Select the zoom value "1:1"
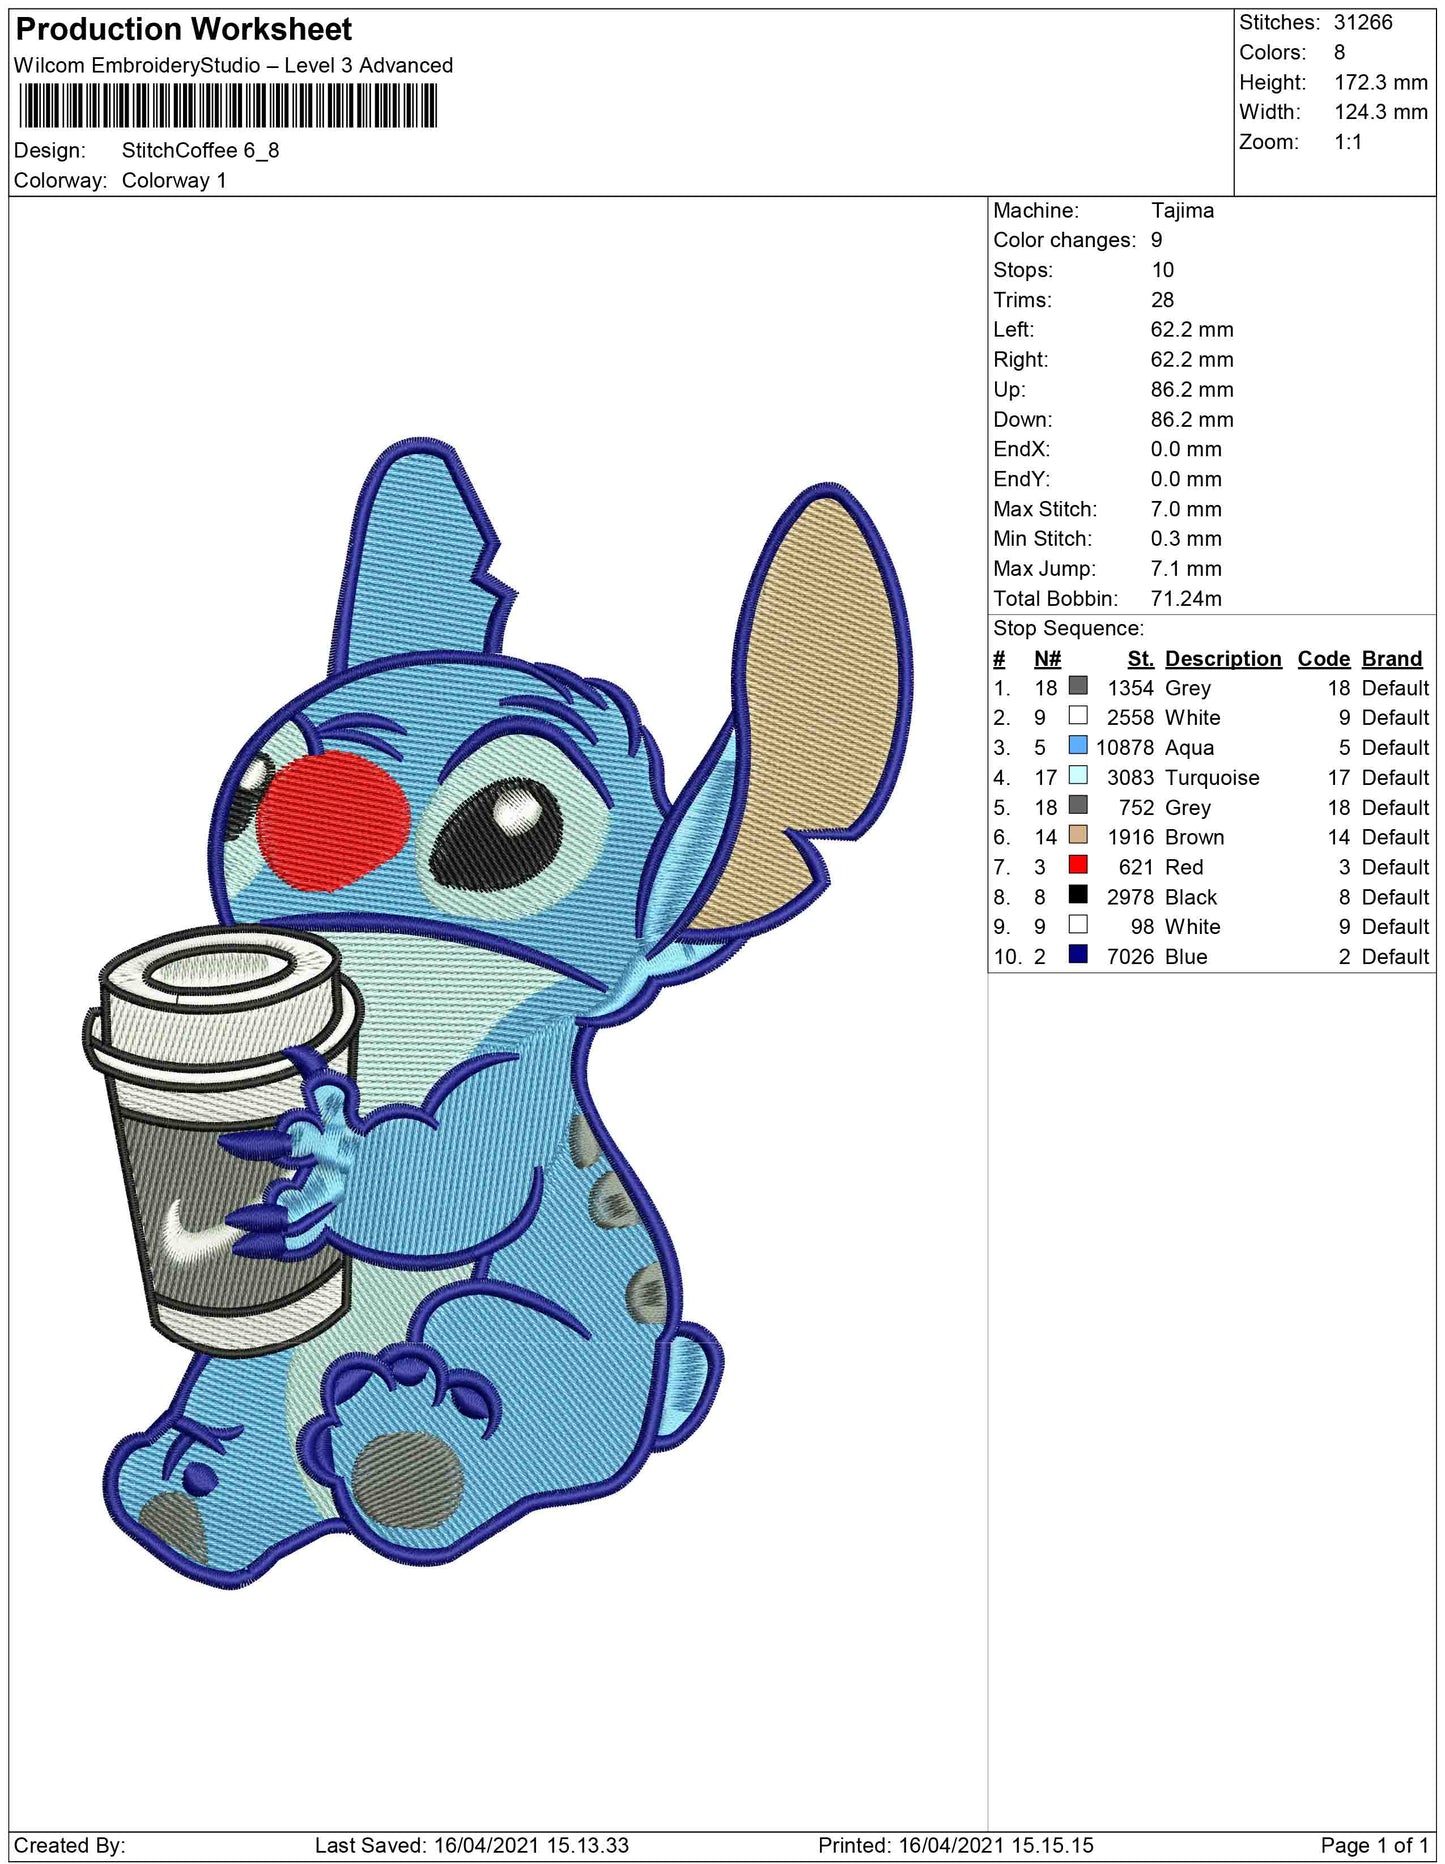 1348,142
